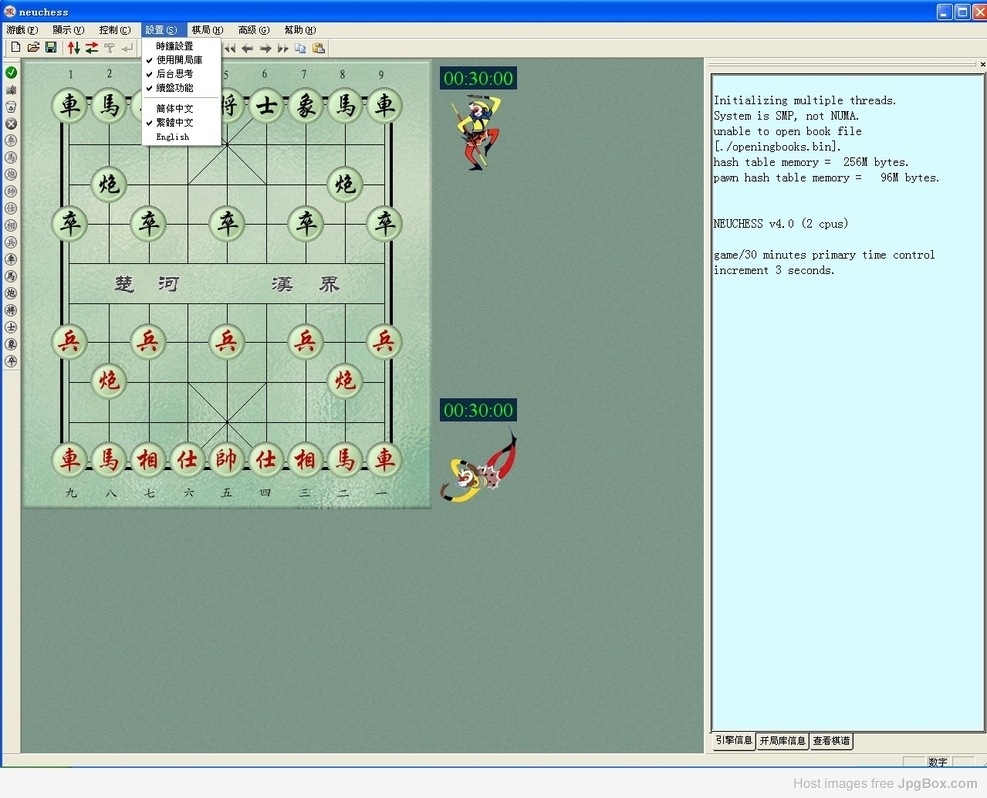Image resolution: width=987 pixels, height=798 pixels.
Task: Click the new game document icon
Action: tap(16, 47)
